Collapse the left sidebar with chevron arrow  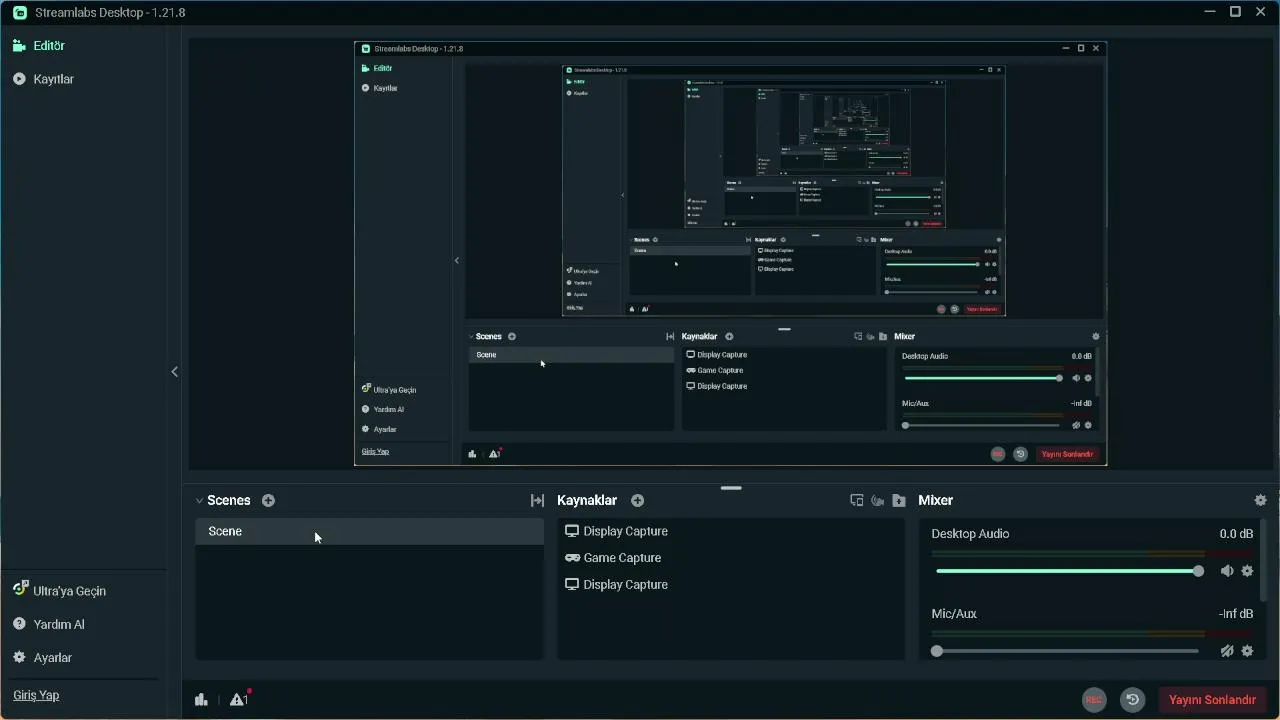(x=174, y=372)
